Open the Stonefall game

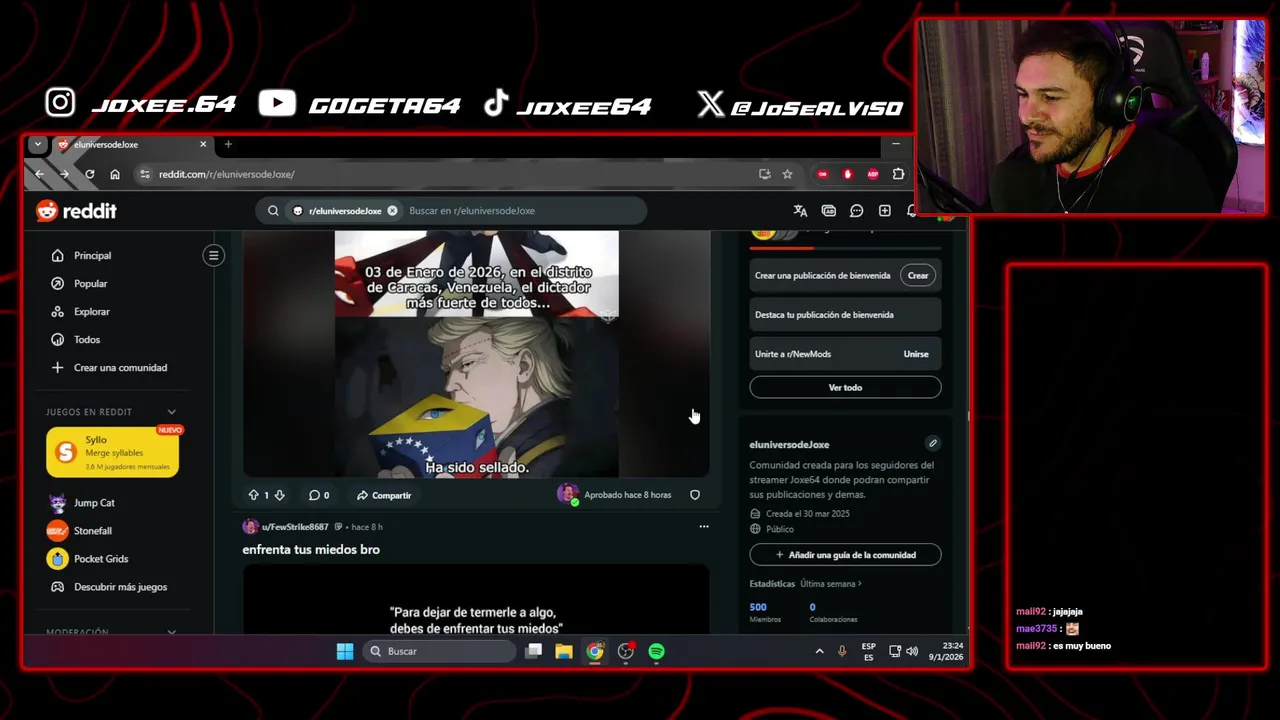click(x=92, y=531)
